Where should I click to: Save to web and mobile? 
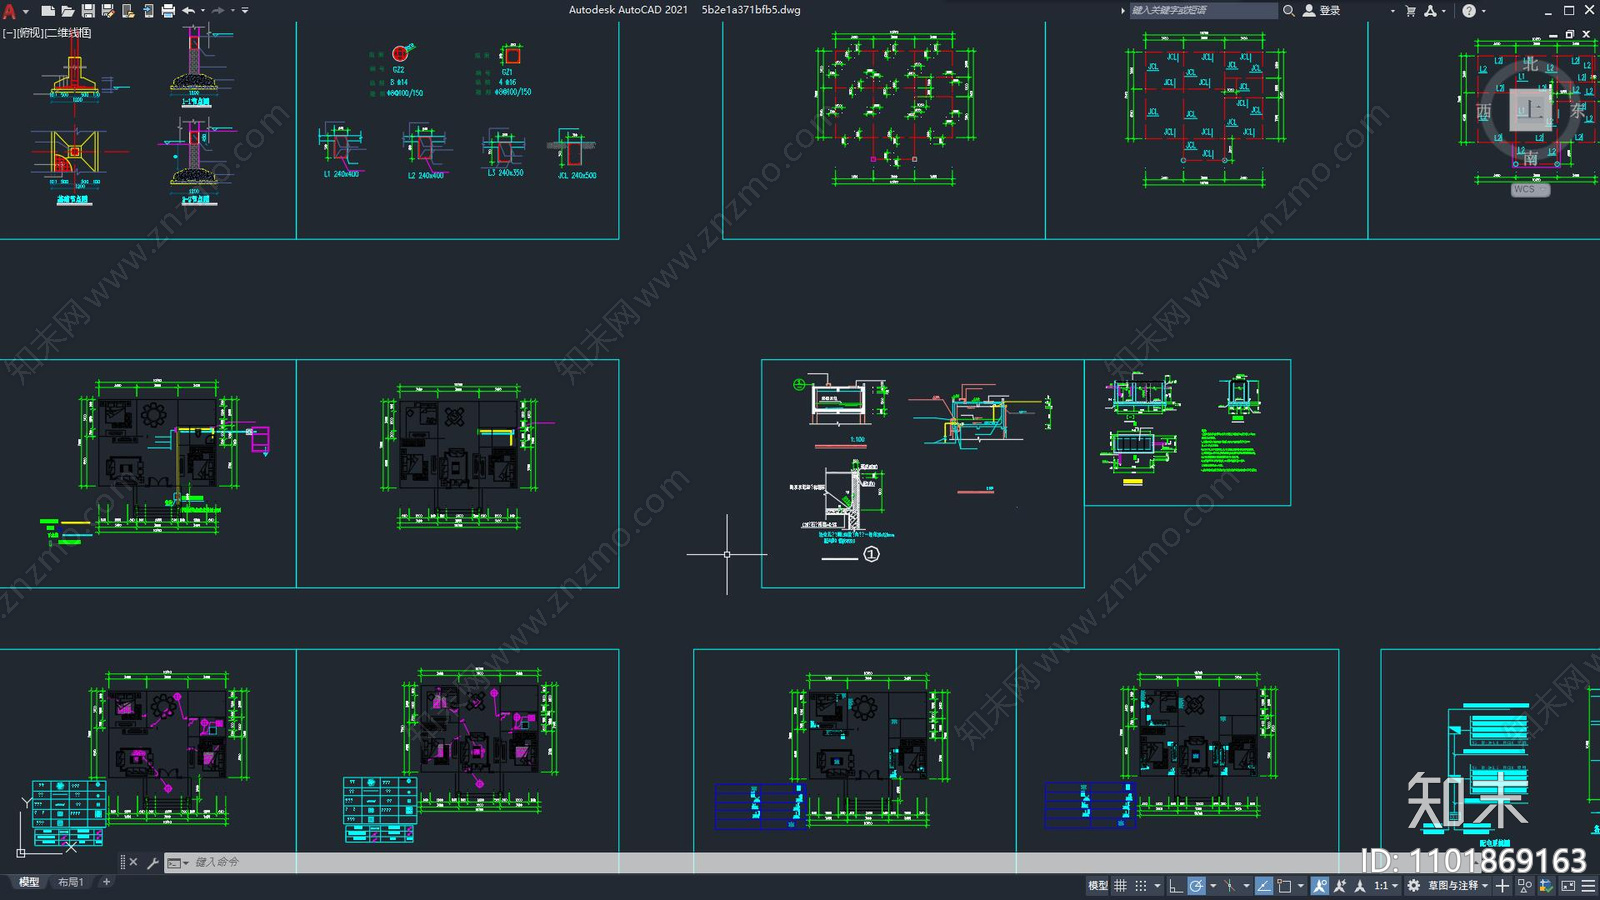(148, 11)
